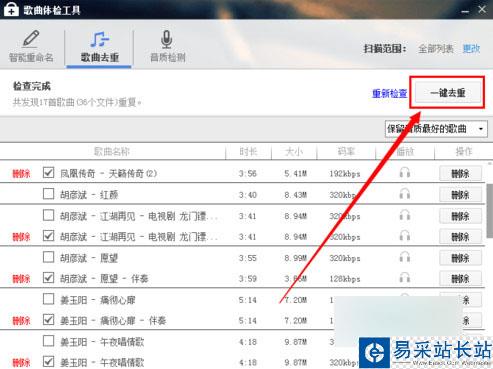Untick the checked 江湖再见 row checkbox
Viewport: 493px width, 369px height.
[x=48, y=236]
